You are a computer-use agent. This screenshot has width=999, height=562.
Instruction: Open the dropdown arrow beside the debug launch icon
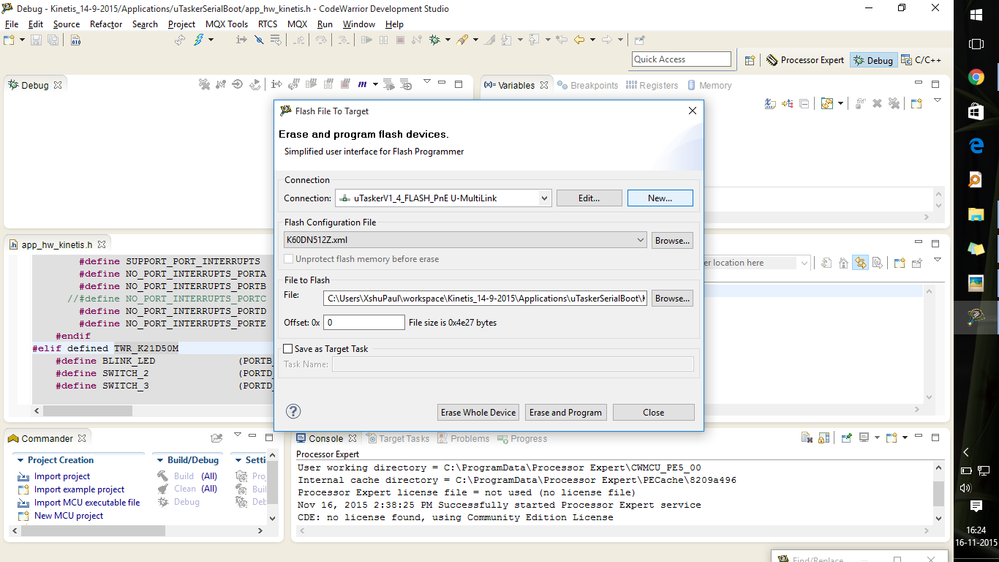[447, 40]
